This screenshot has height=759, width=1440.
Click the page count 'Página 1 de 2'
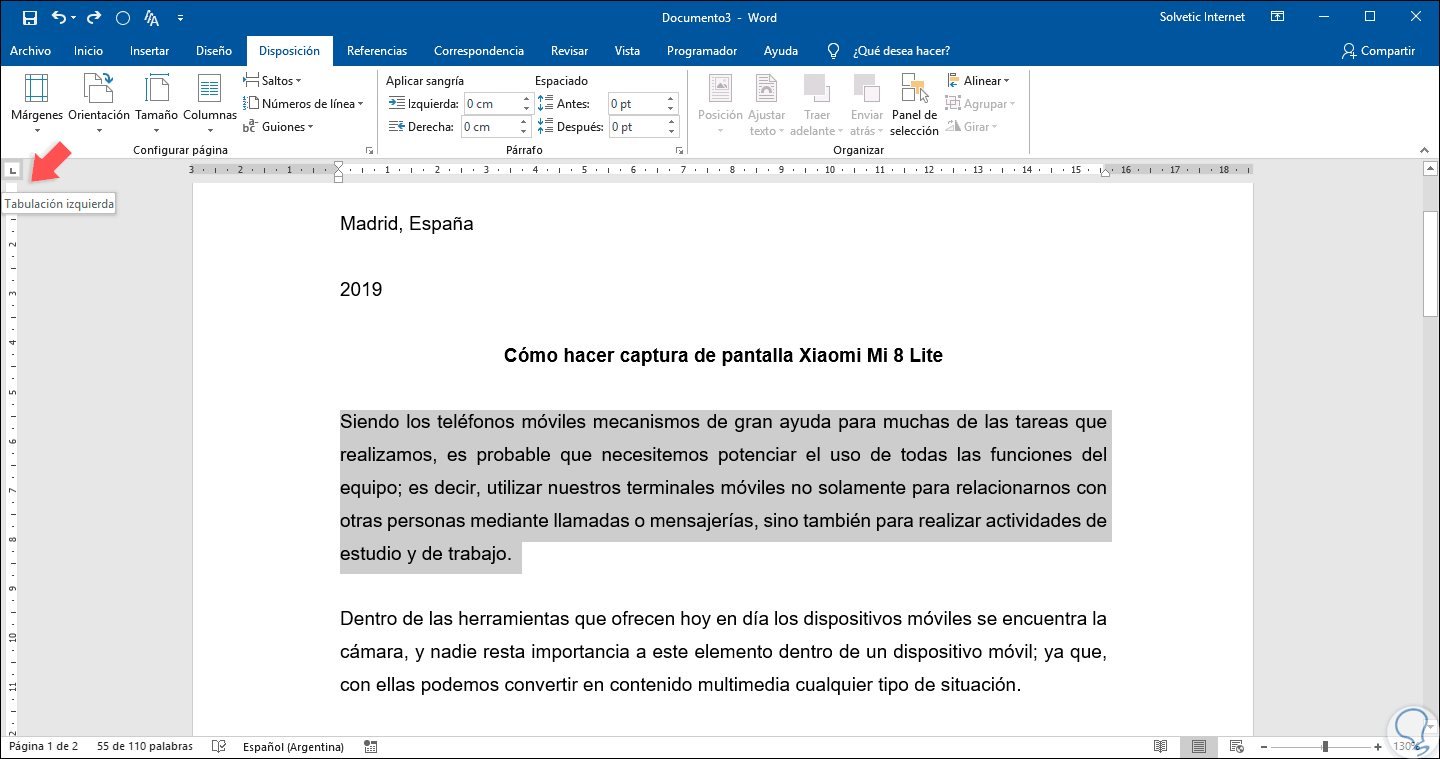coord(44,747)
